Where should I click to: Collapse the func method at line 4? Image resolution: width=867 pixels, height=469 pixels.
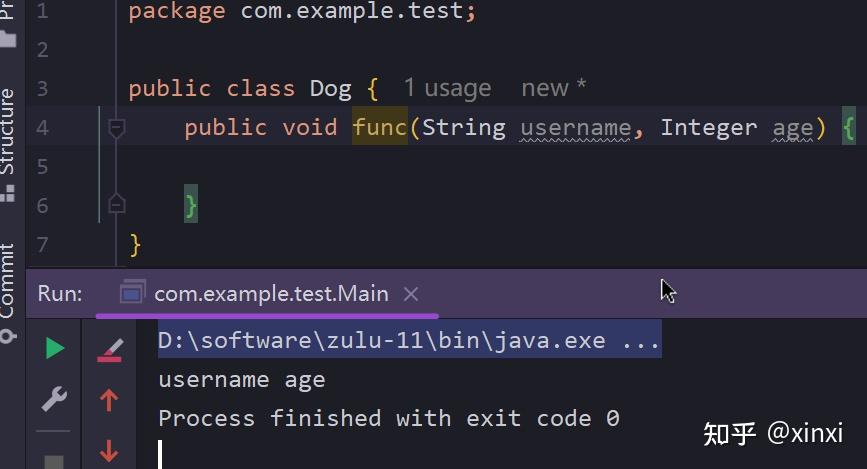[116, 128]
